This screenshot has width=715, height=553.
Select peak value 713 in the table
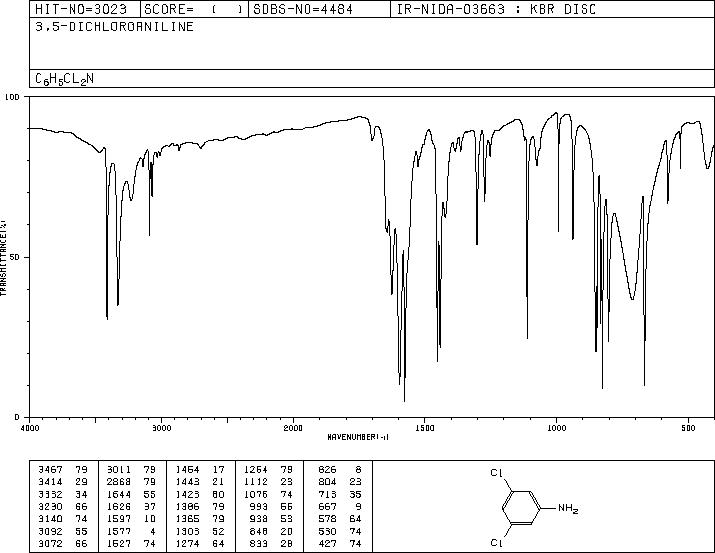tap(327, 494)
